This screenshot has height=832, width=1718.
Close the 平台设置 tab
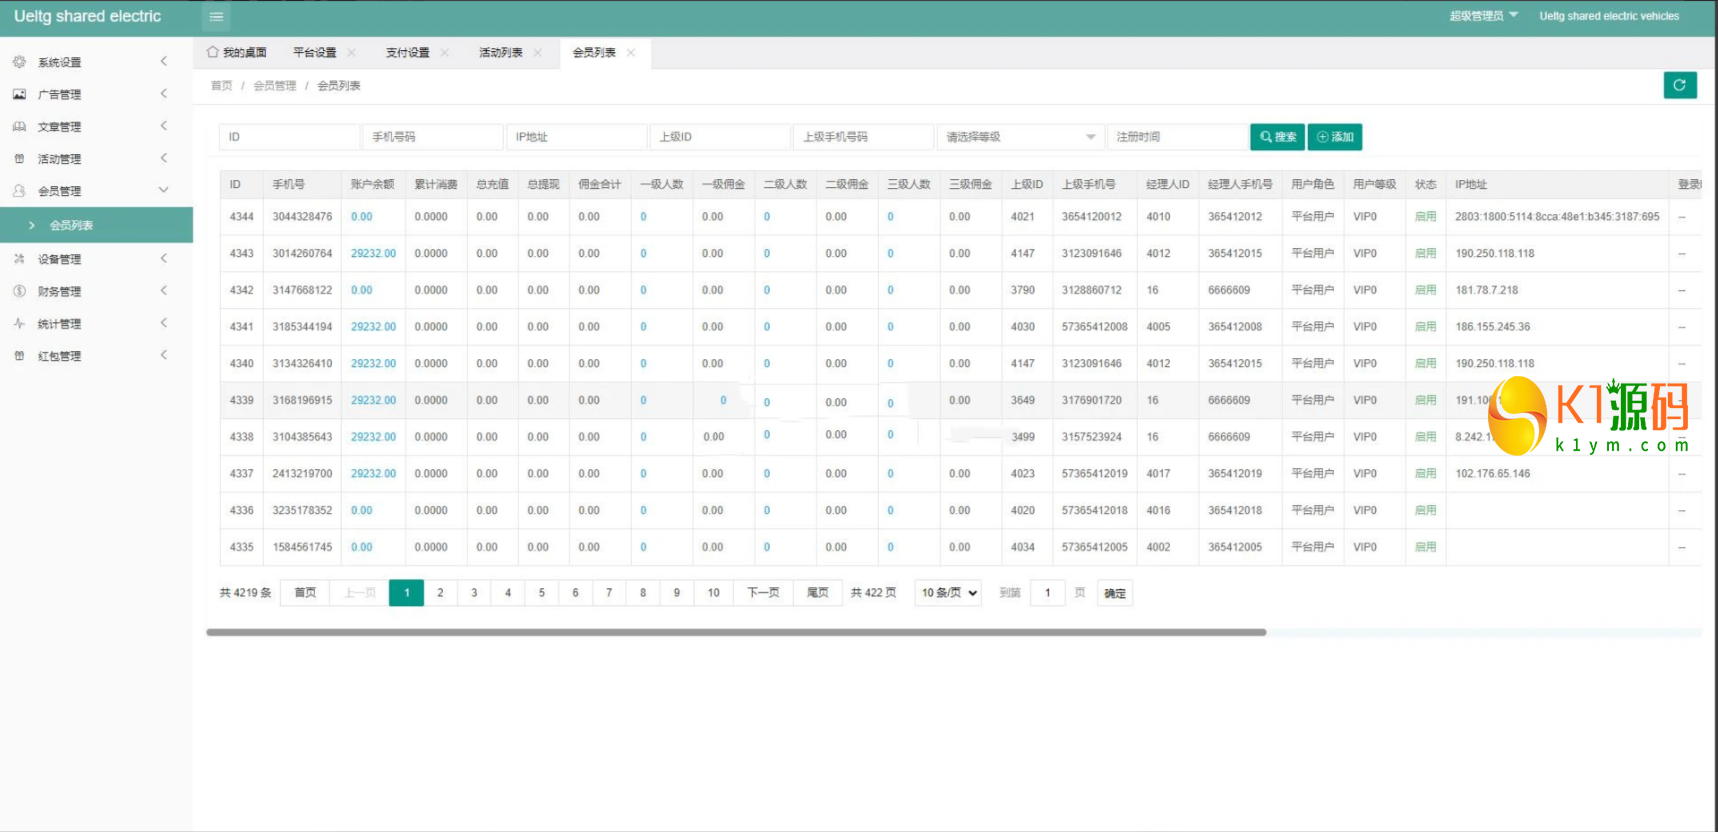(351, 53)
